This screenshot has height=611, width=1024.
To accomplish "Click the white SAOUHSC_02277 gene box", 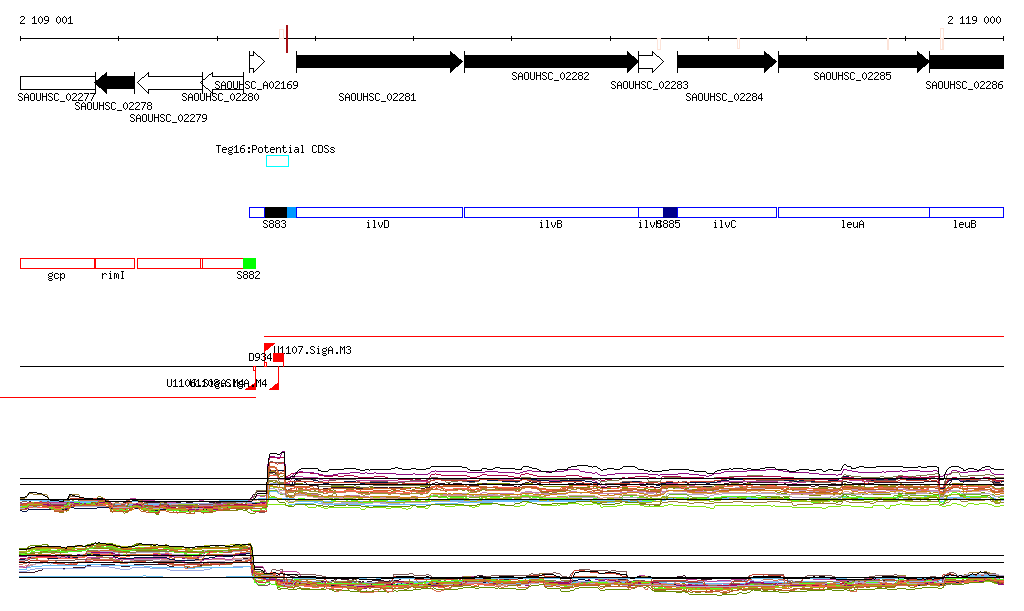I will [x=57, y=82].
